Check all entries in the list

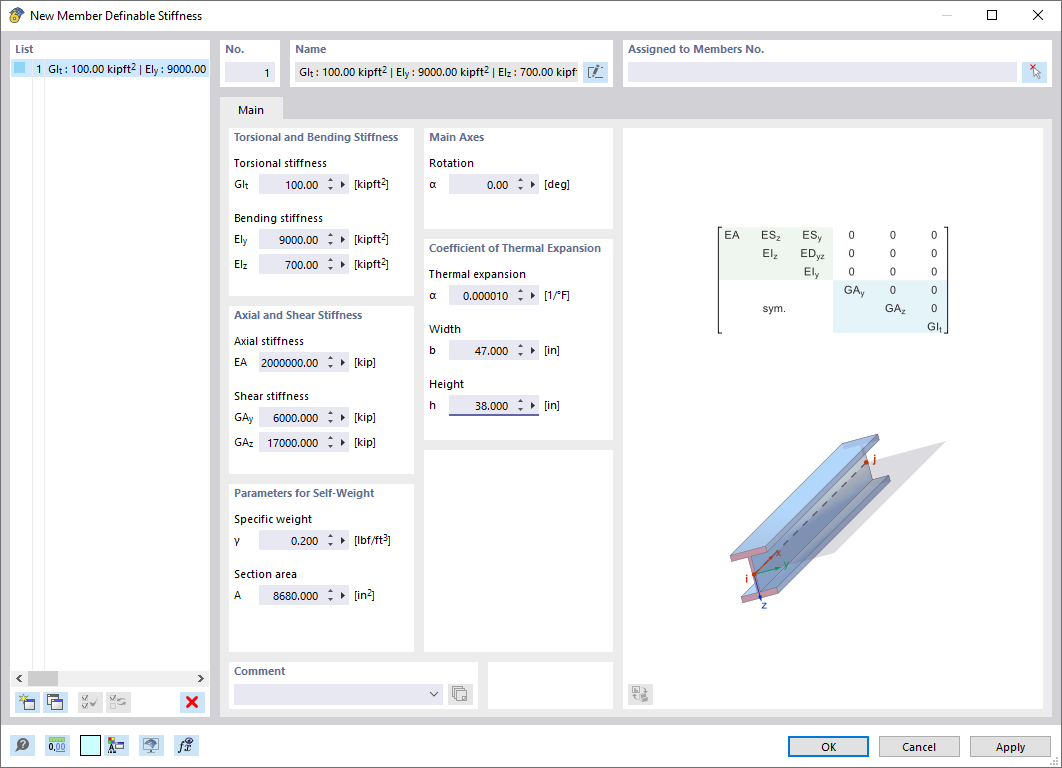pos(89,702)
